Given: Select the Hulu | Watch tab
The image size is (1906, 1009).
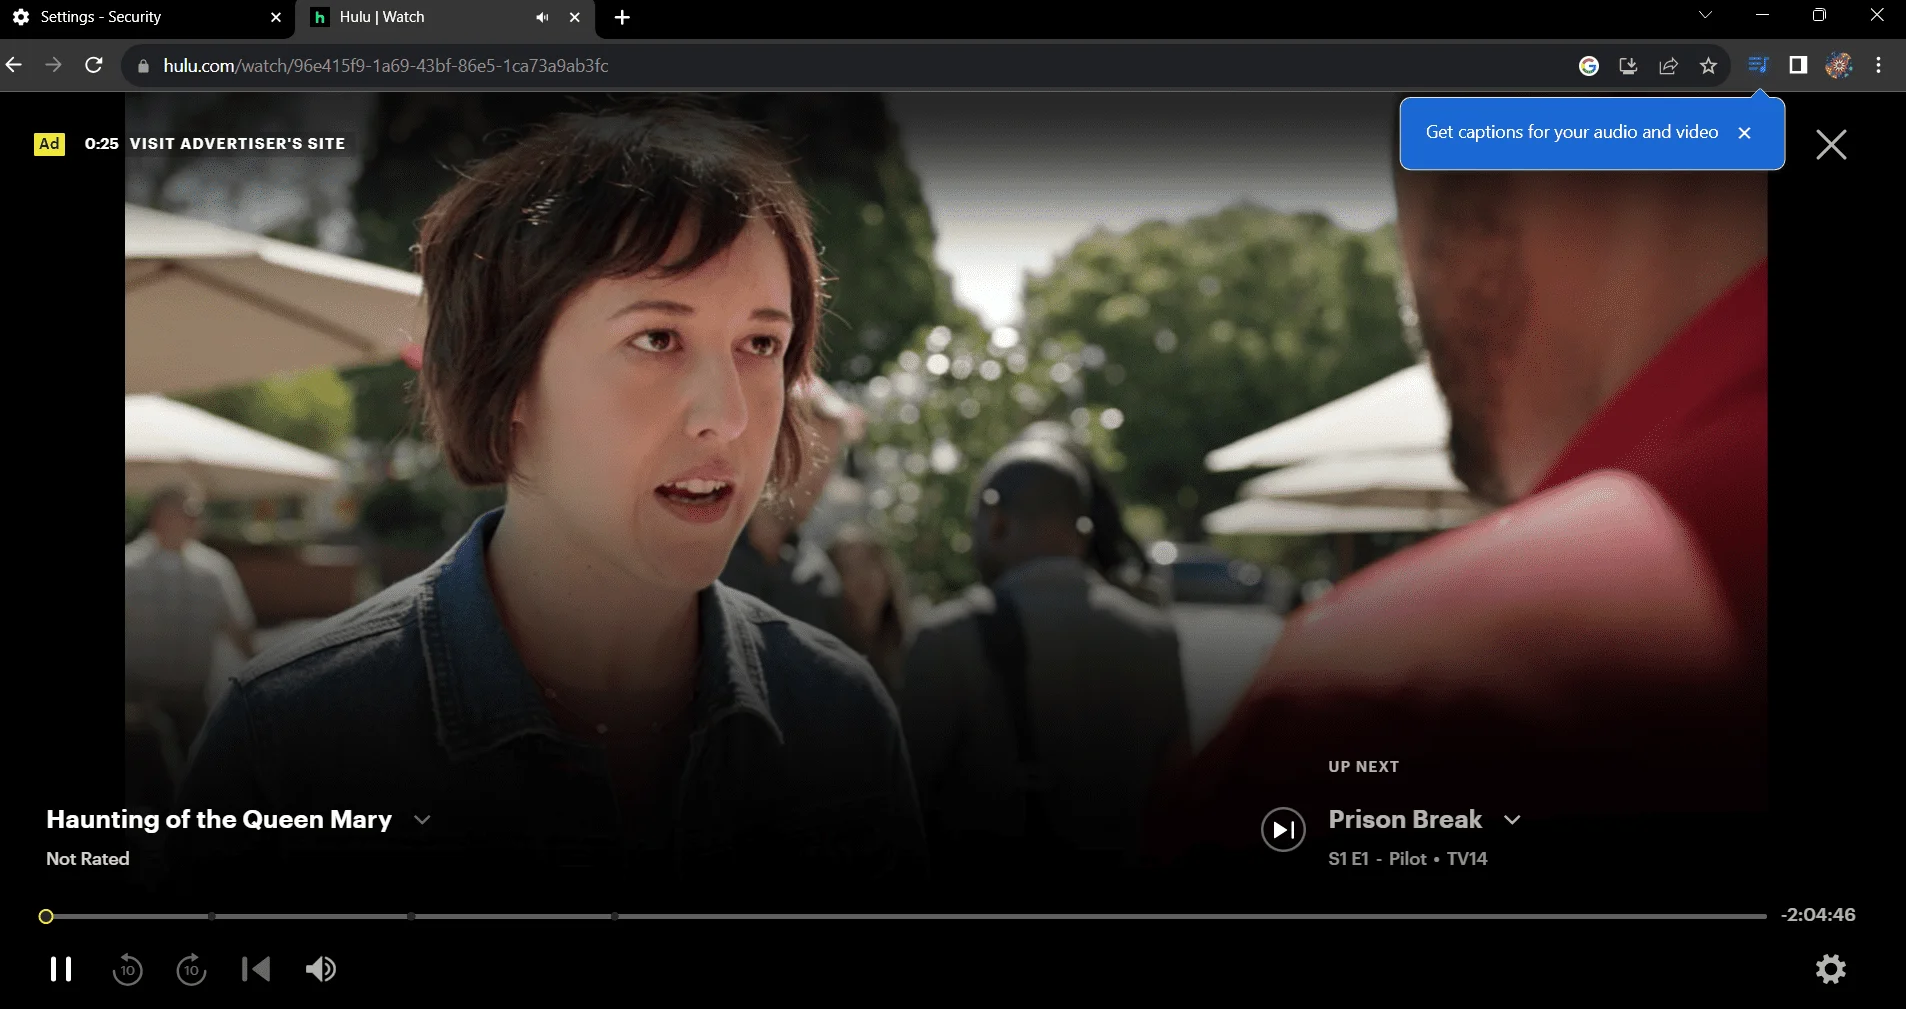Looking at the screenshot, I should [443, 17].
